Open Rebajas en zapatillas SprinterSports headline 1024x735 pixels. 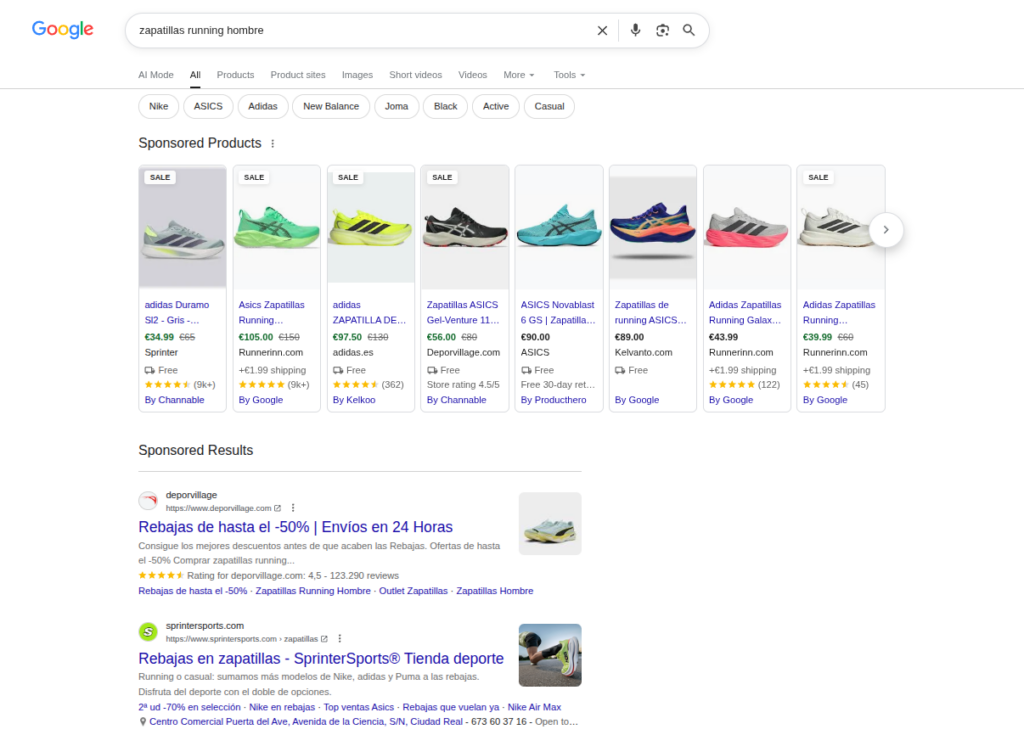point(321,658)
